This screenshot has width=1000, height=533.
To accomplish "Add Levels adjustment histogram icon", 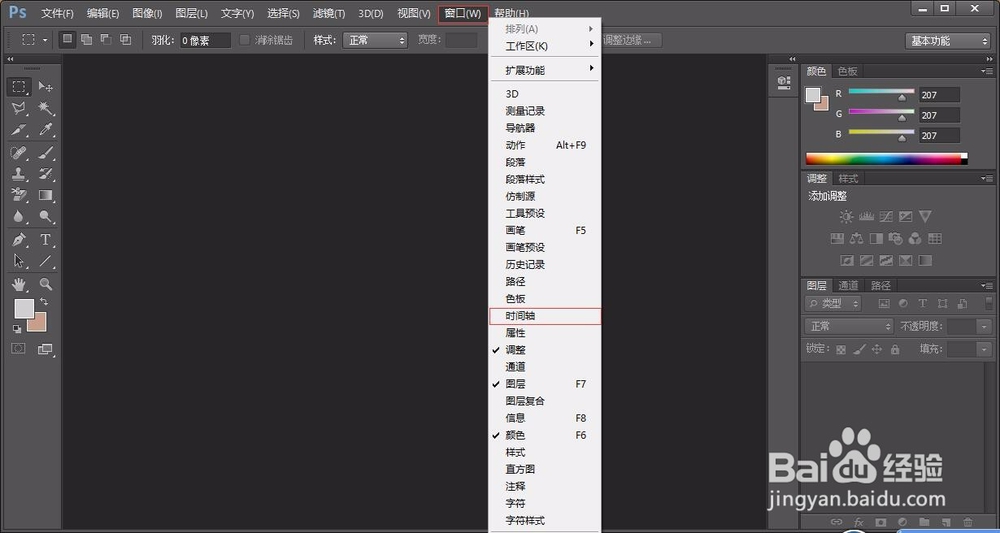I will pyautogui.click(x=866, y=217).
